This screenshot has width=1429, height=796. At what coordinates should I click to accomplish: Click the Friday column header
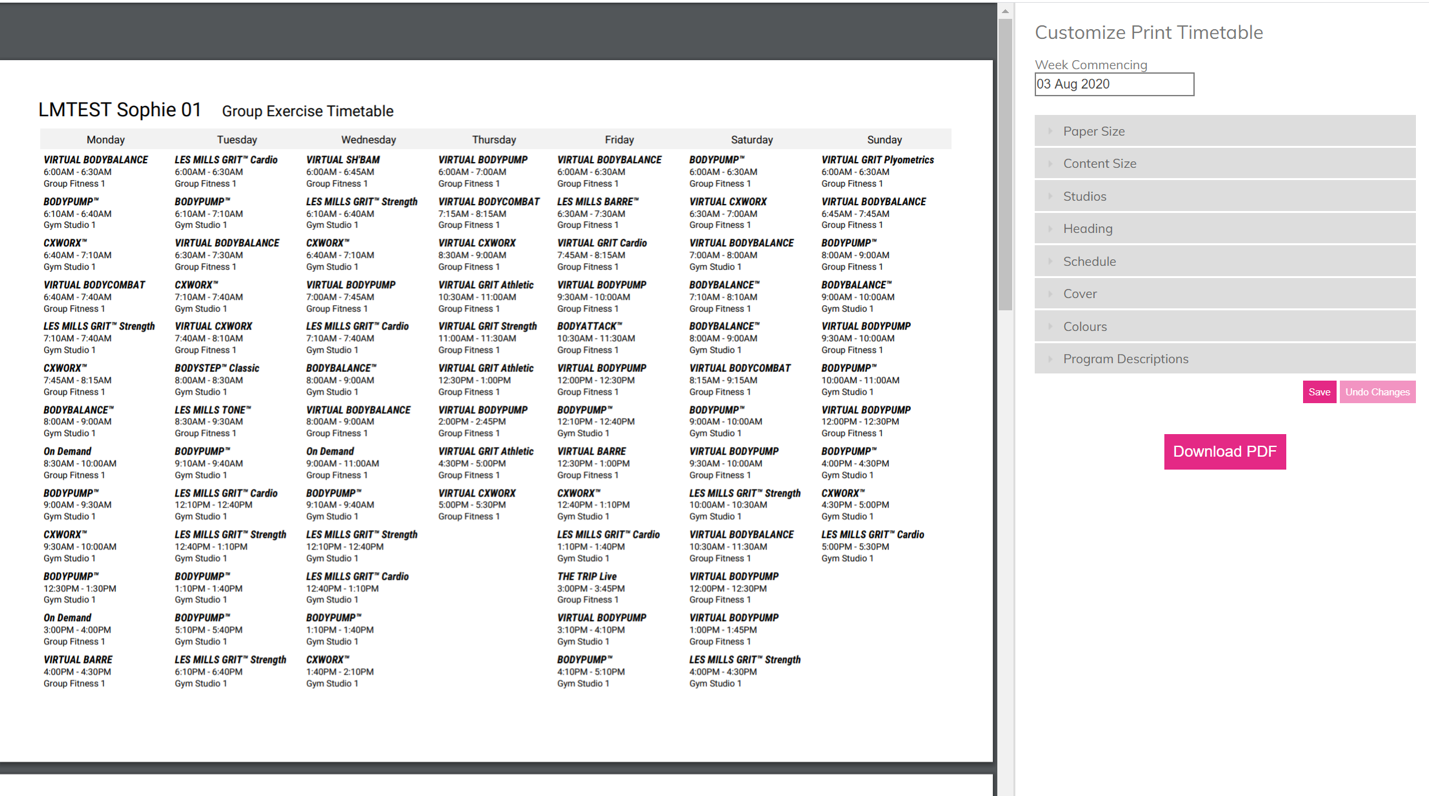[x=619, y=140]
